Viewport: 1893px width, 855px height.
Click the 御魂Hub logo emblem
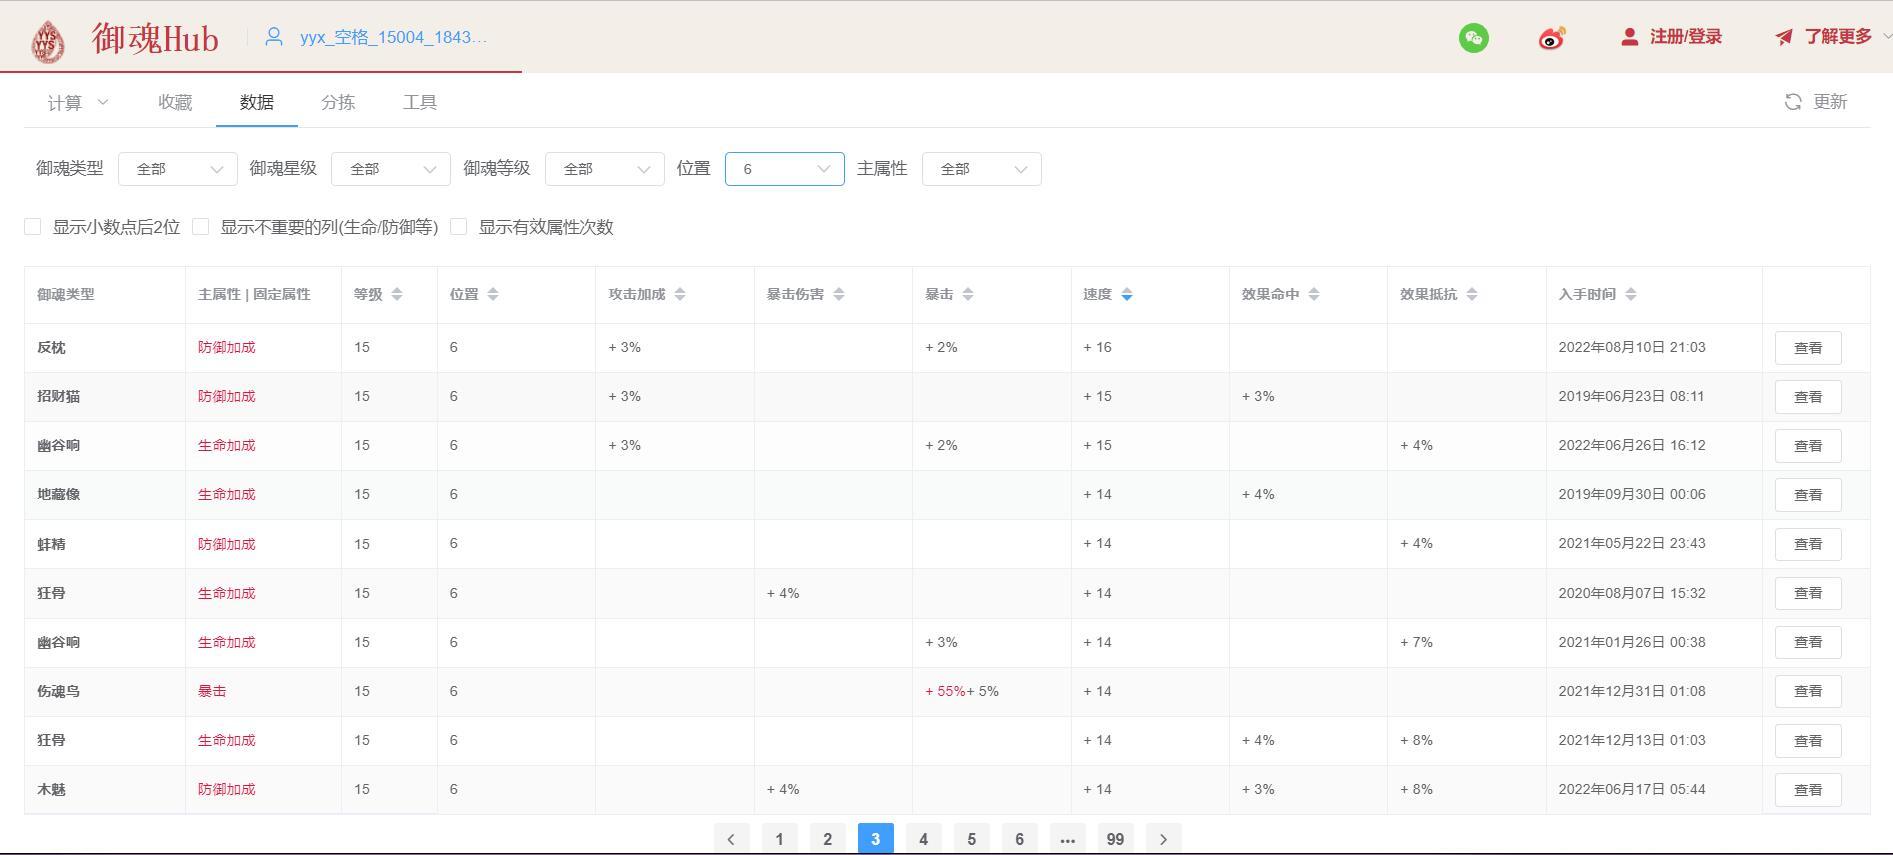48,40
